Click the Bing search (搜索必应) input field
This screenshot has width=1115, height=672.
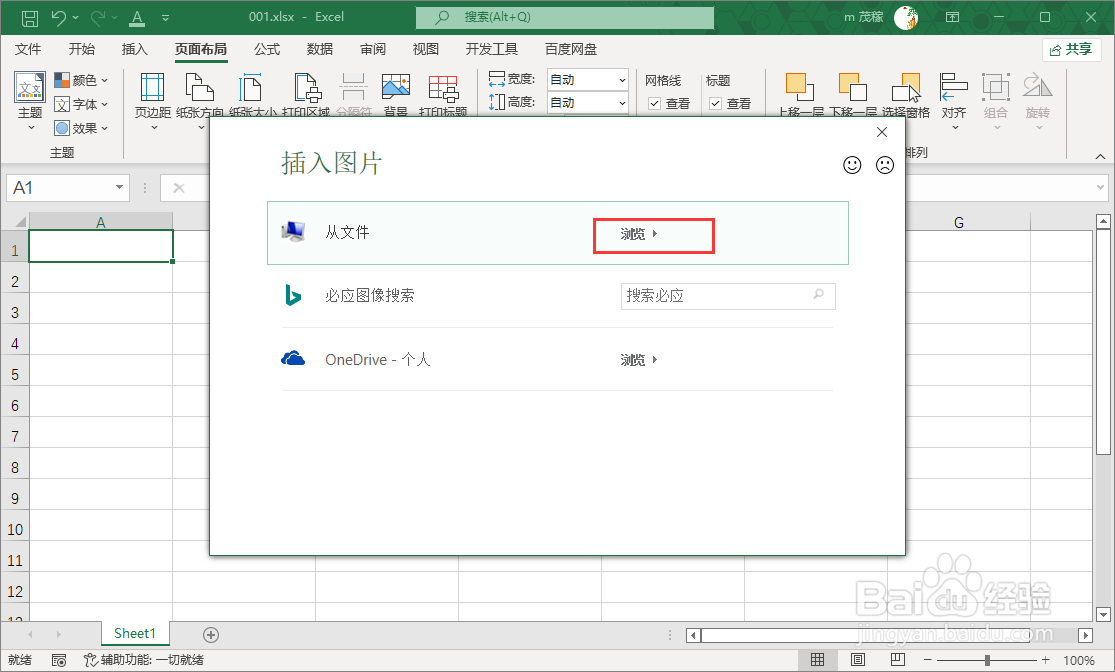[x=728, y=296]
